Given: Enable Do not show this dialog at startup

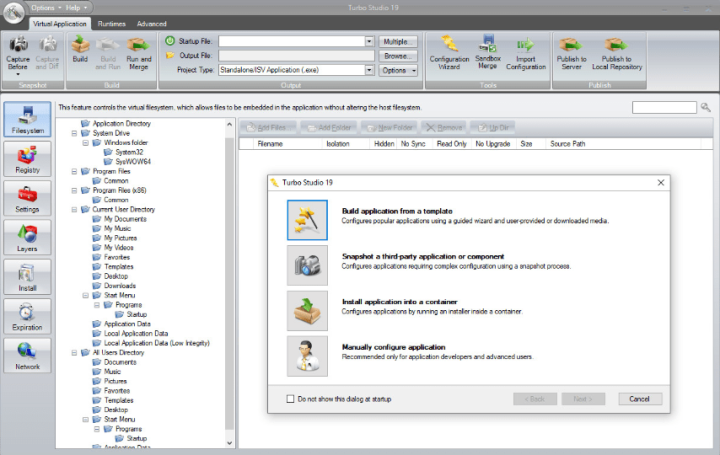Looking at the screenshot, I should pos(290,399).
